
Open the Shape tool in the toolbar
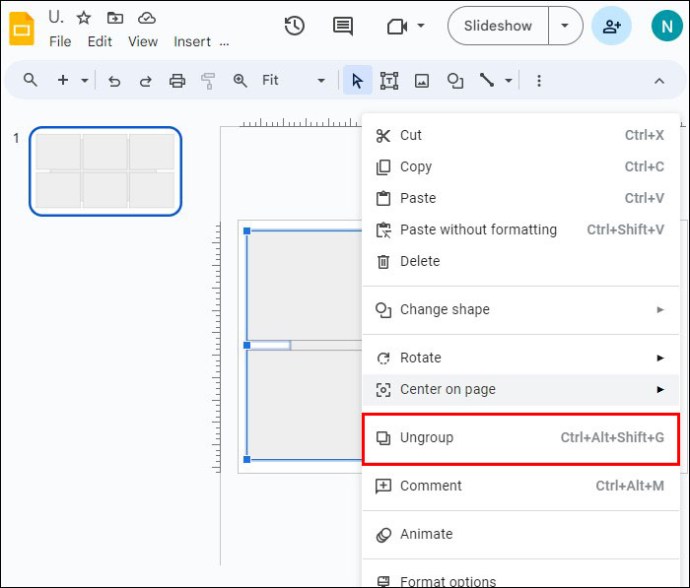click(455, 81)
